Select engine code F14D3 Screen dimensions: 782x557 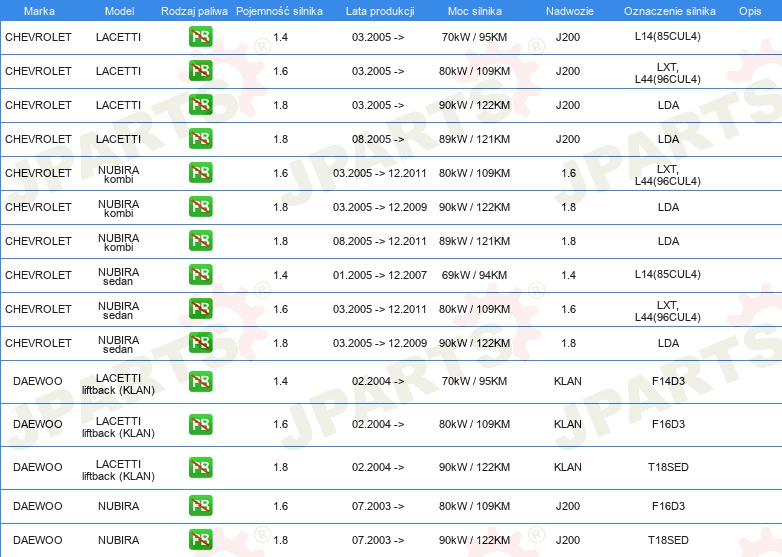(668, 381)
